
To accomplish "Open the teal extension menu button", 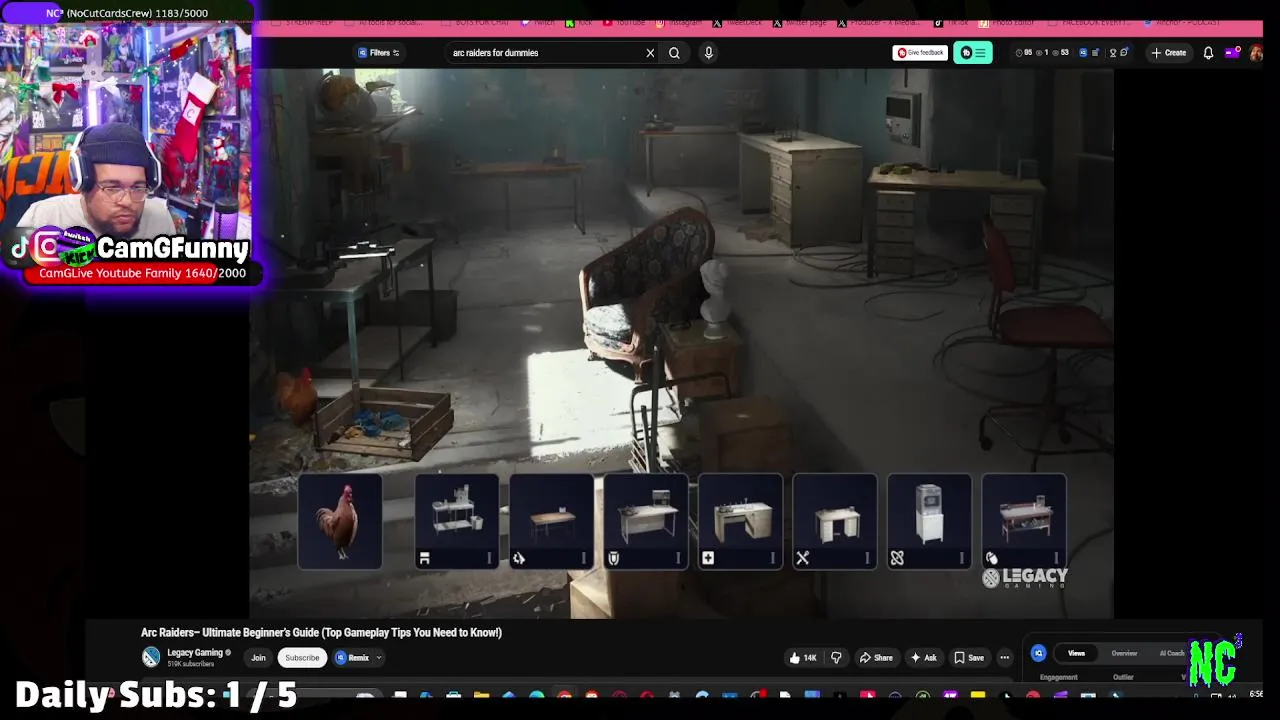I will tap(973, 53).
